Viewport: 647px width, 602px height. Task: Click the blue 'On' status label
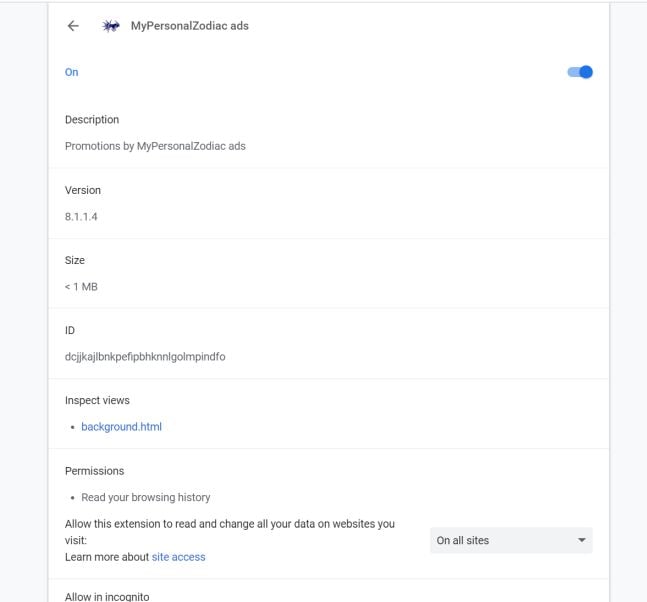pos(72,72)
